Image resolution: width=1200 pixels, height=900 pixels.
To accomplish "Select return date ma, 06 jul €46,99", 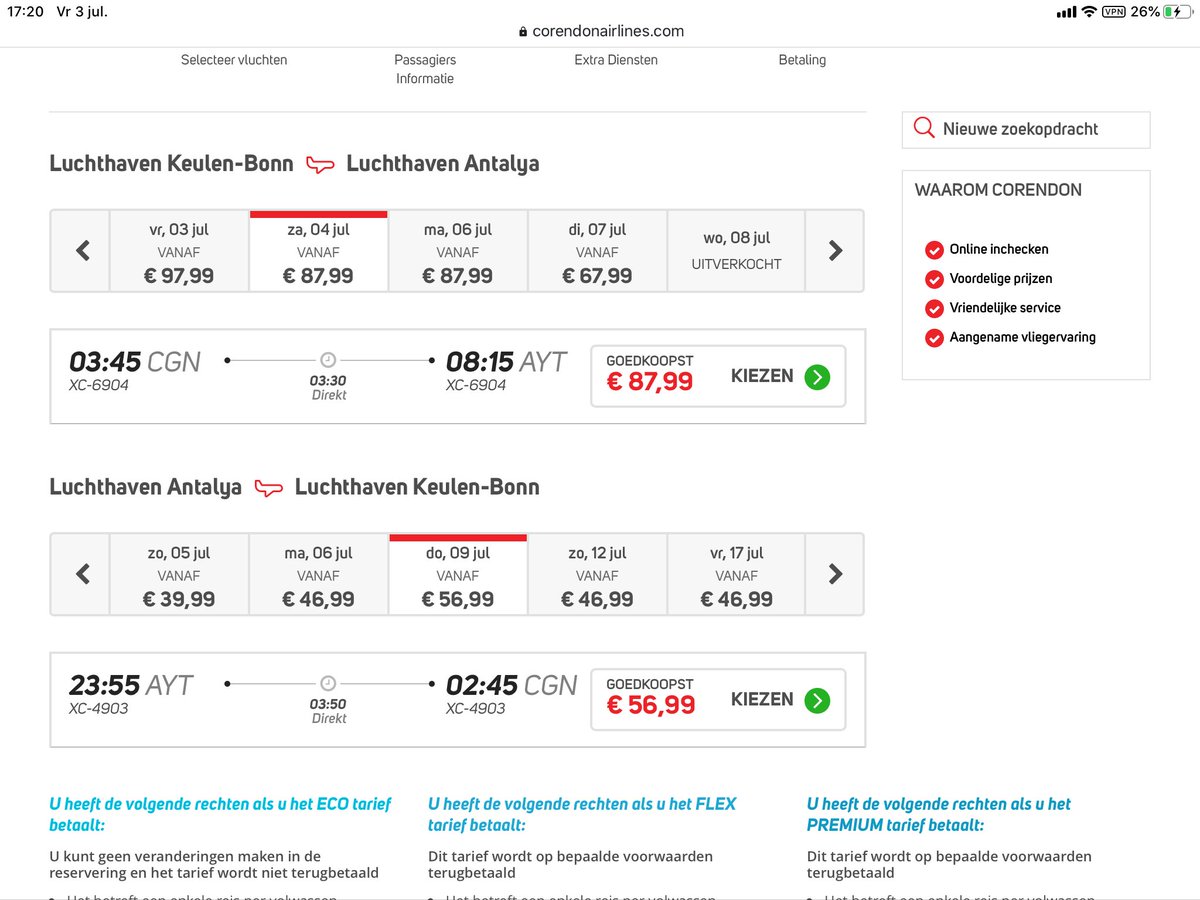I will point(318,574).
